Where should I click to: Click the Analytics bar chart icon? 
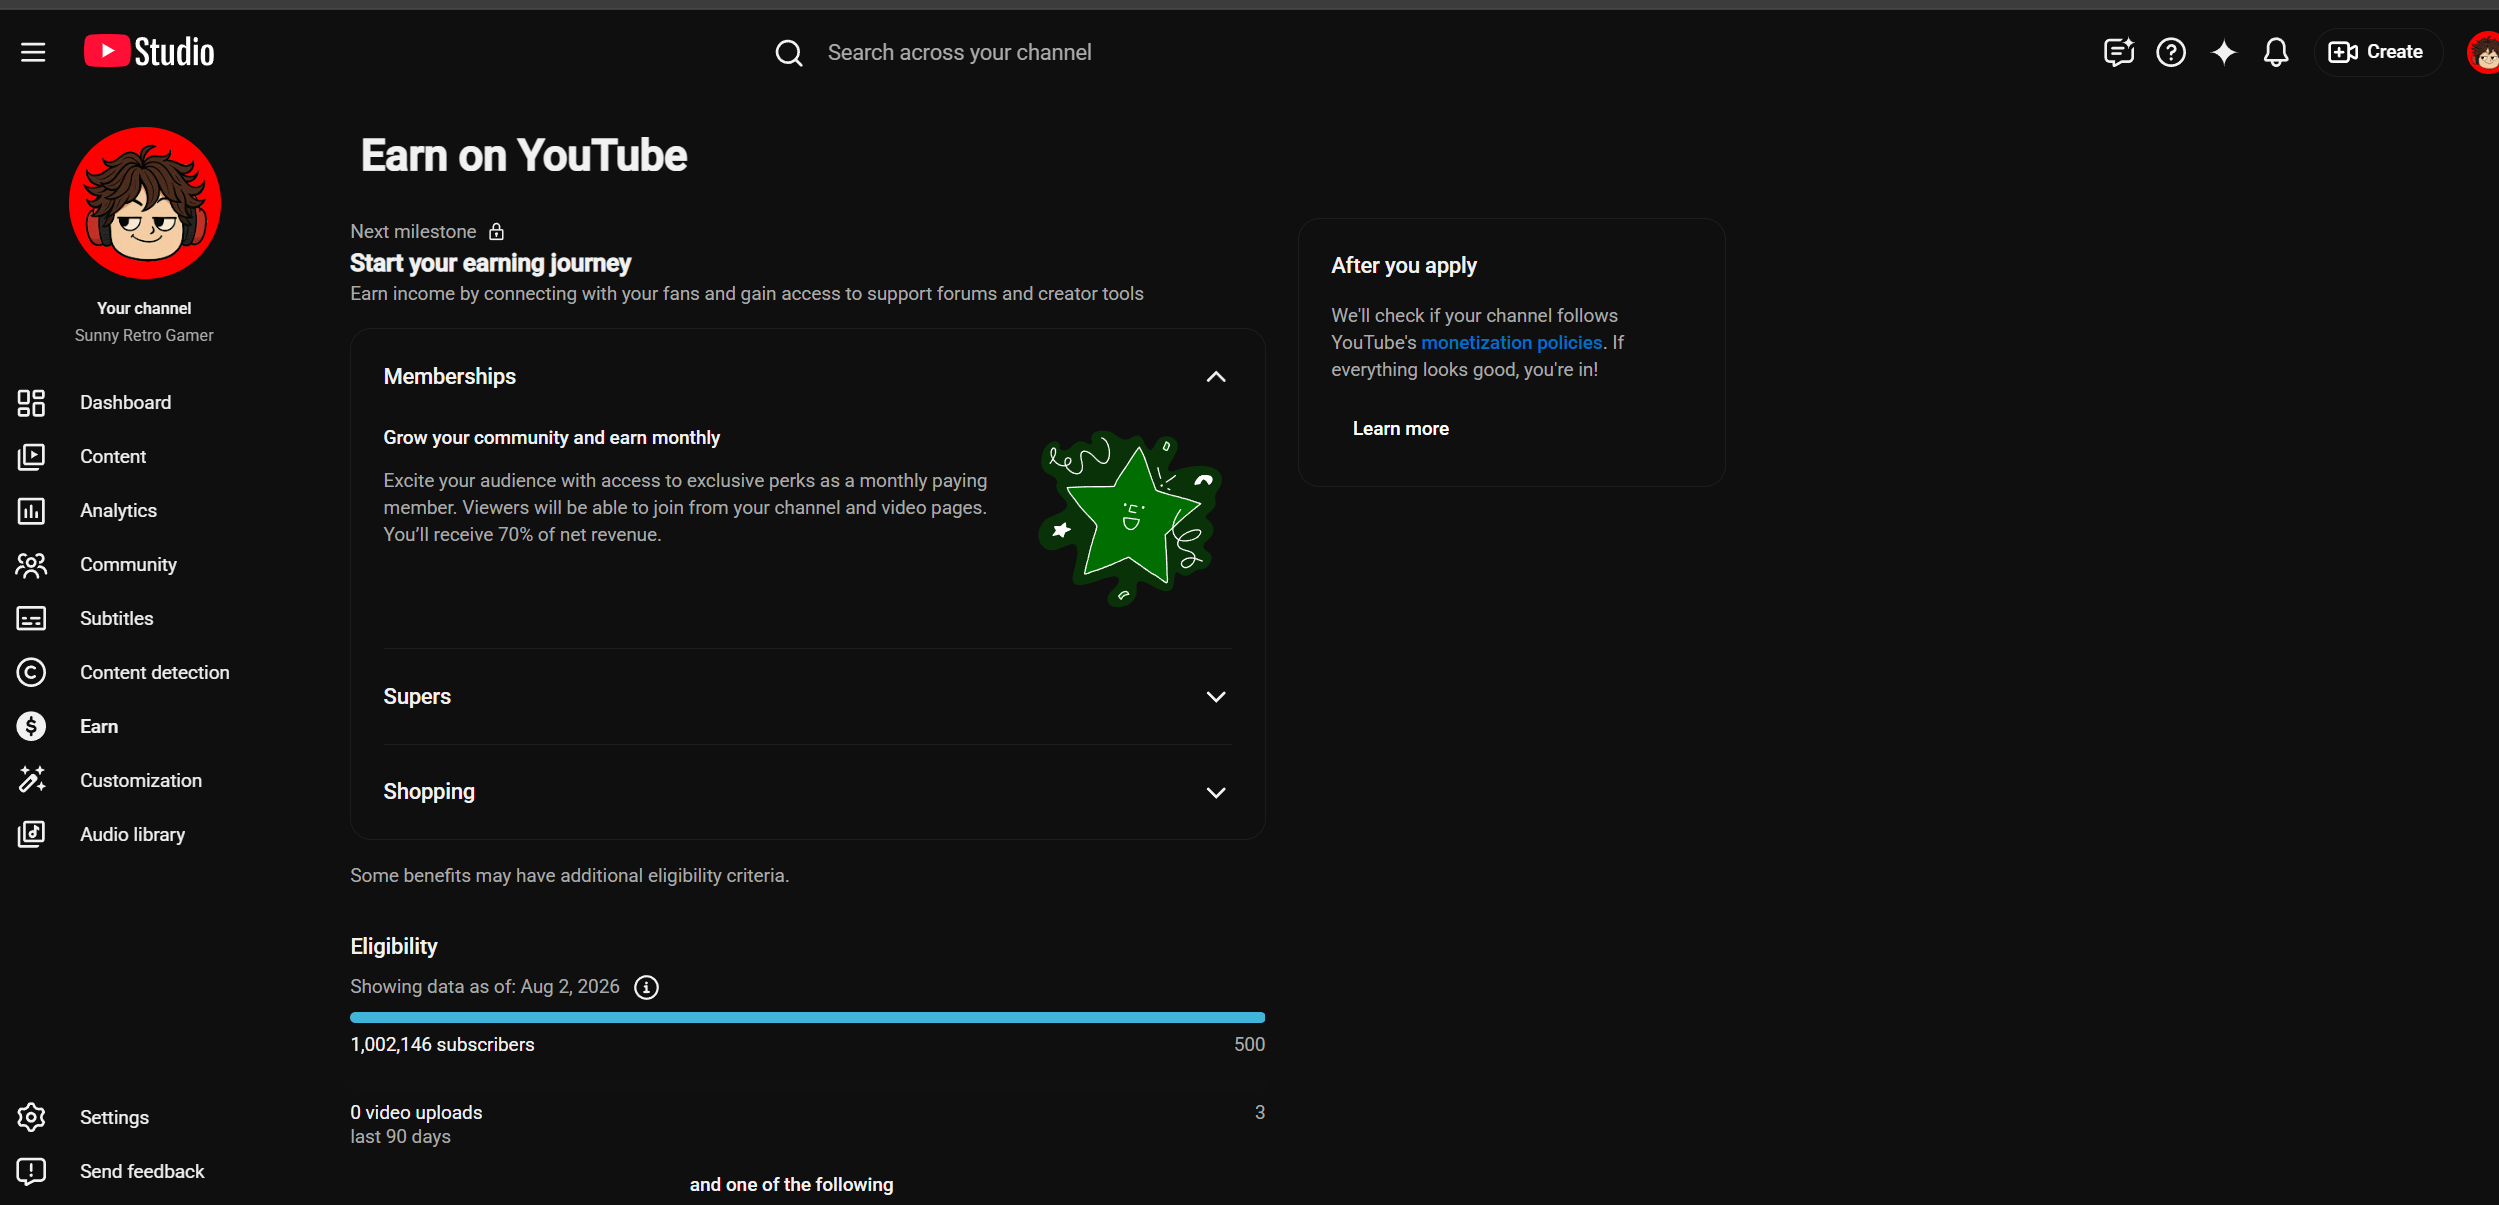[x=31, y=511]
